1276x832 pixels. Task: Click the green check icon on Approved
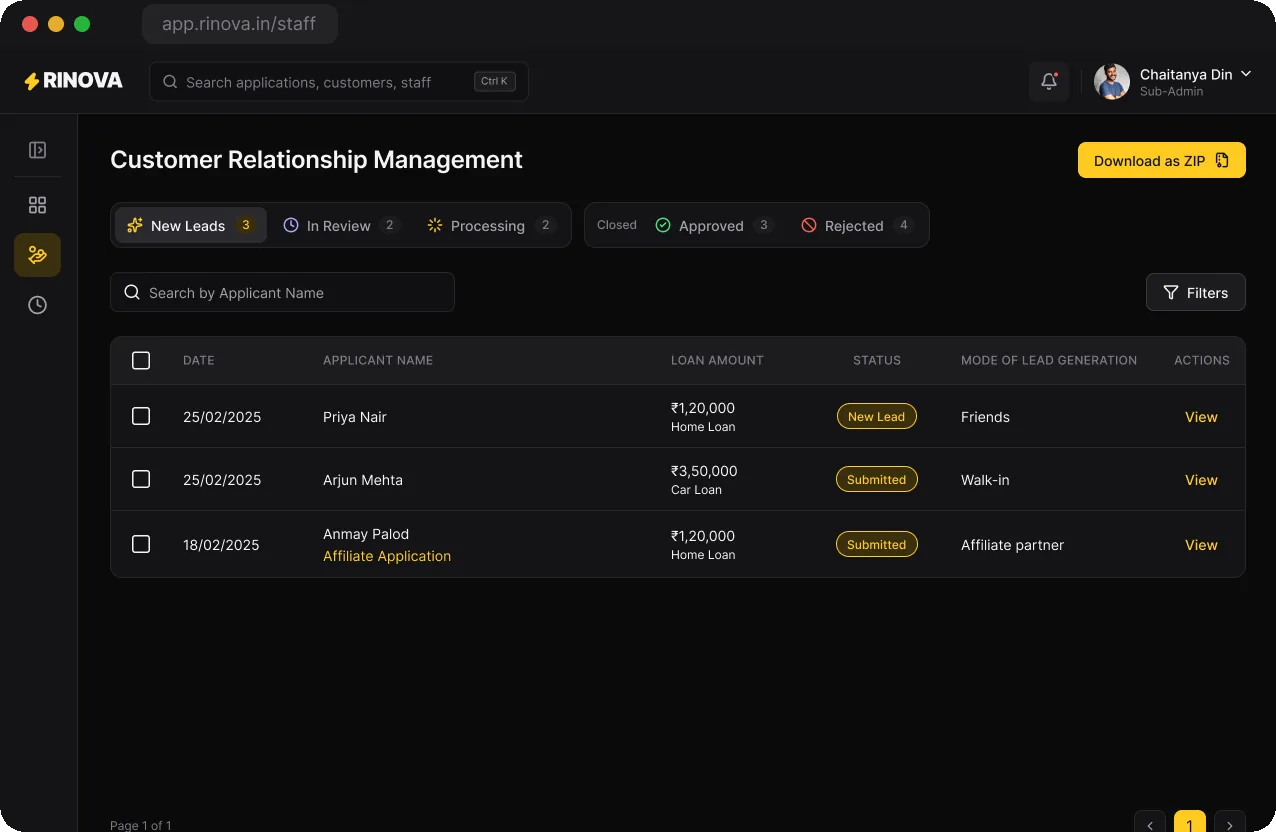pos(663,225)
